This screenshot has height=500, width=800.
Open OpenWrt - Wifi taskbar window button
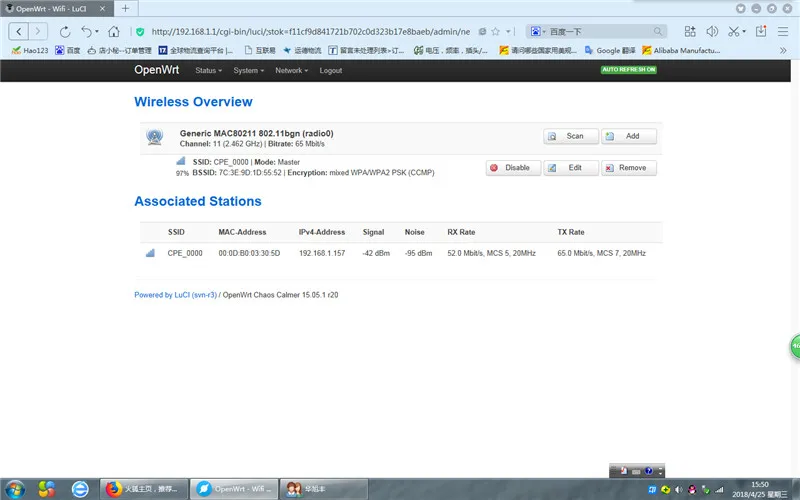(x=235, y=489)
